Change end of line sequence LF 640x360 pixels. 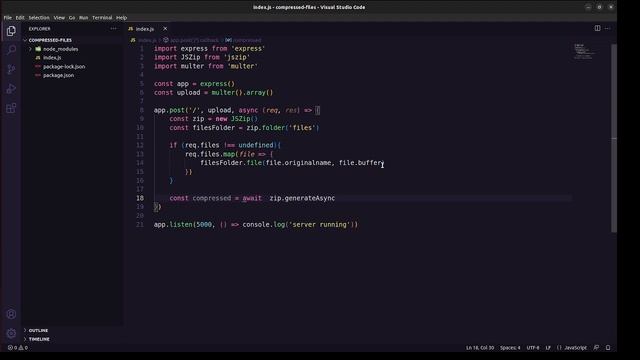548,348
